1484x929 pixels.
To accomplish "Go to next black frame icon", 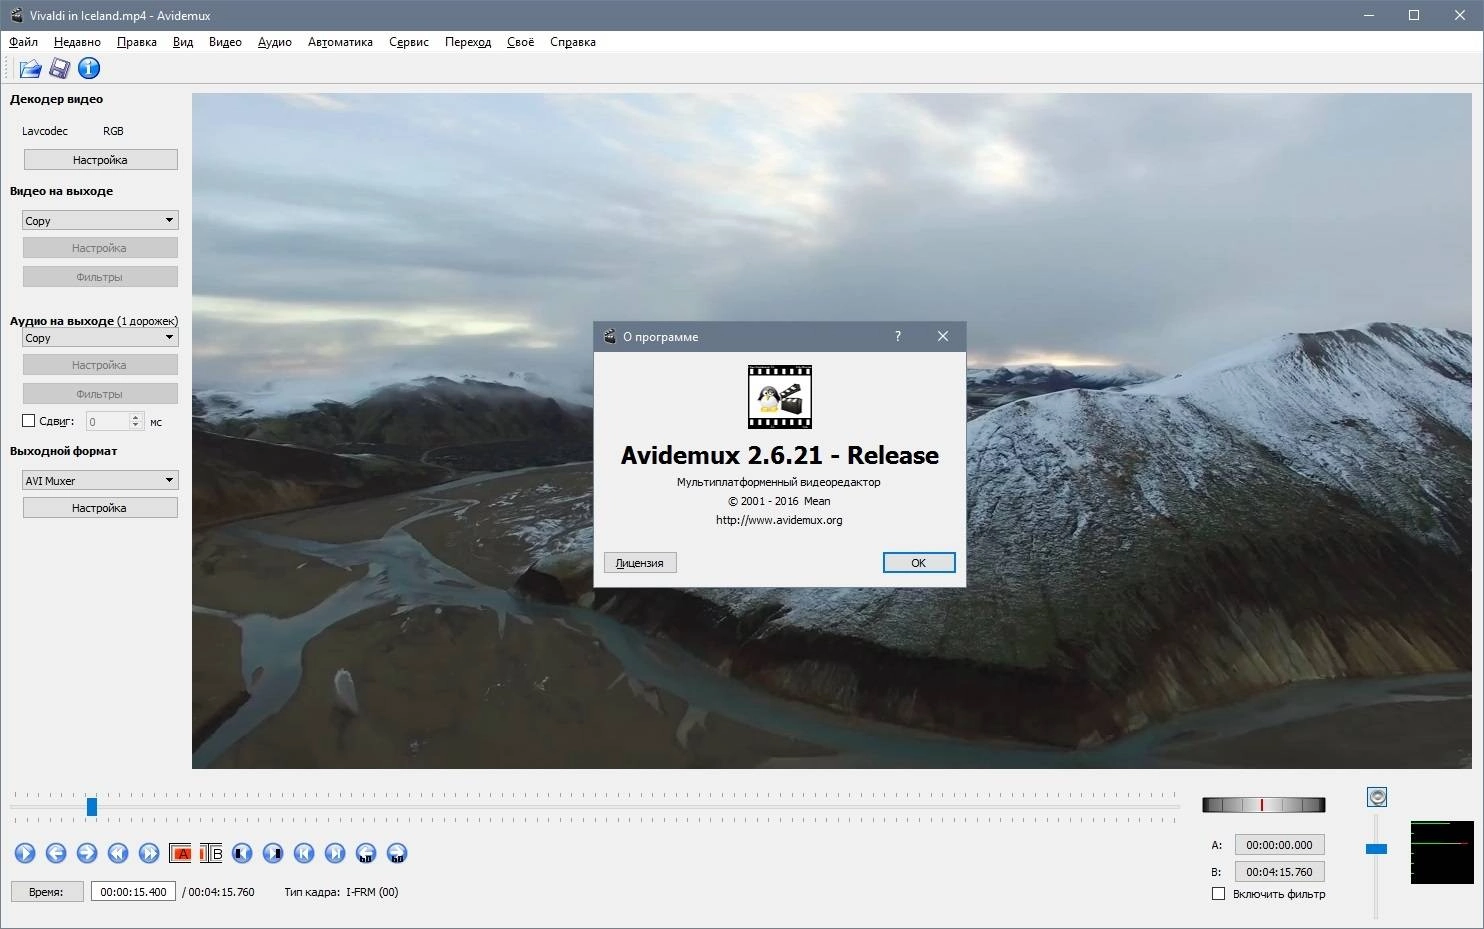I will click(x=273, y=853).
